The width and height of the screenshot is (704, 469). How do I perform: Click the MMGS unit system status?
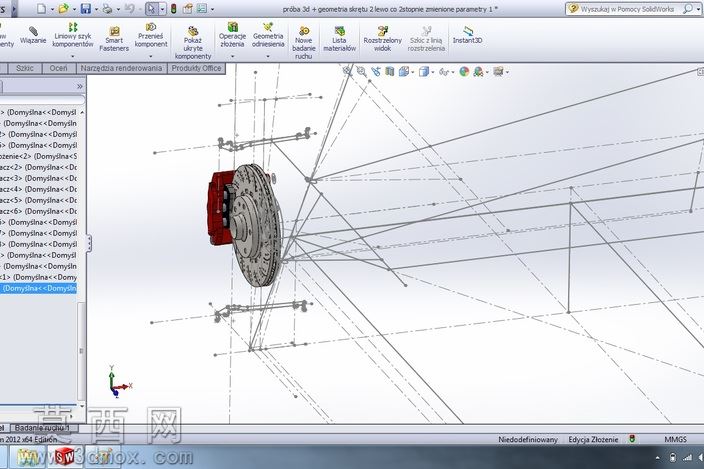click(x=675, y=439)
